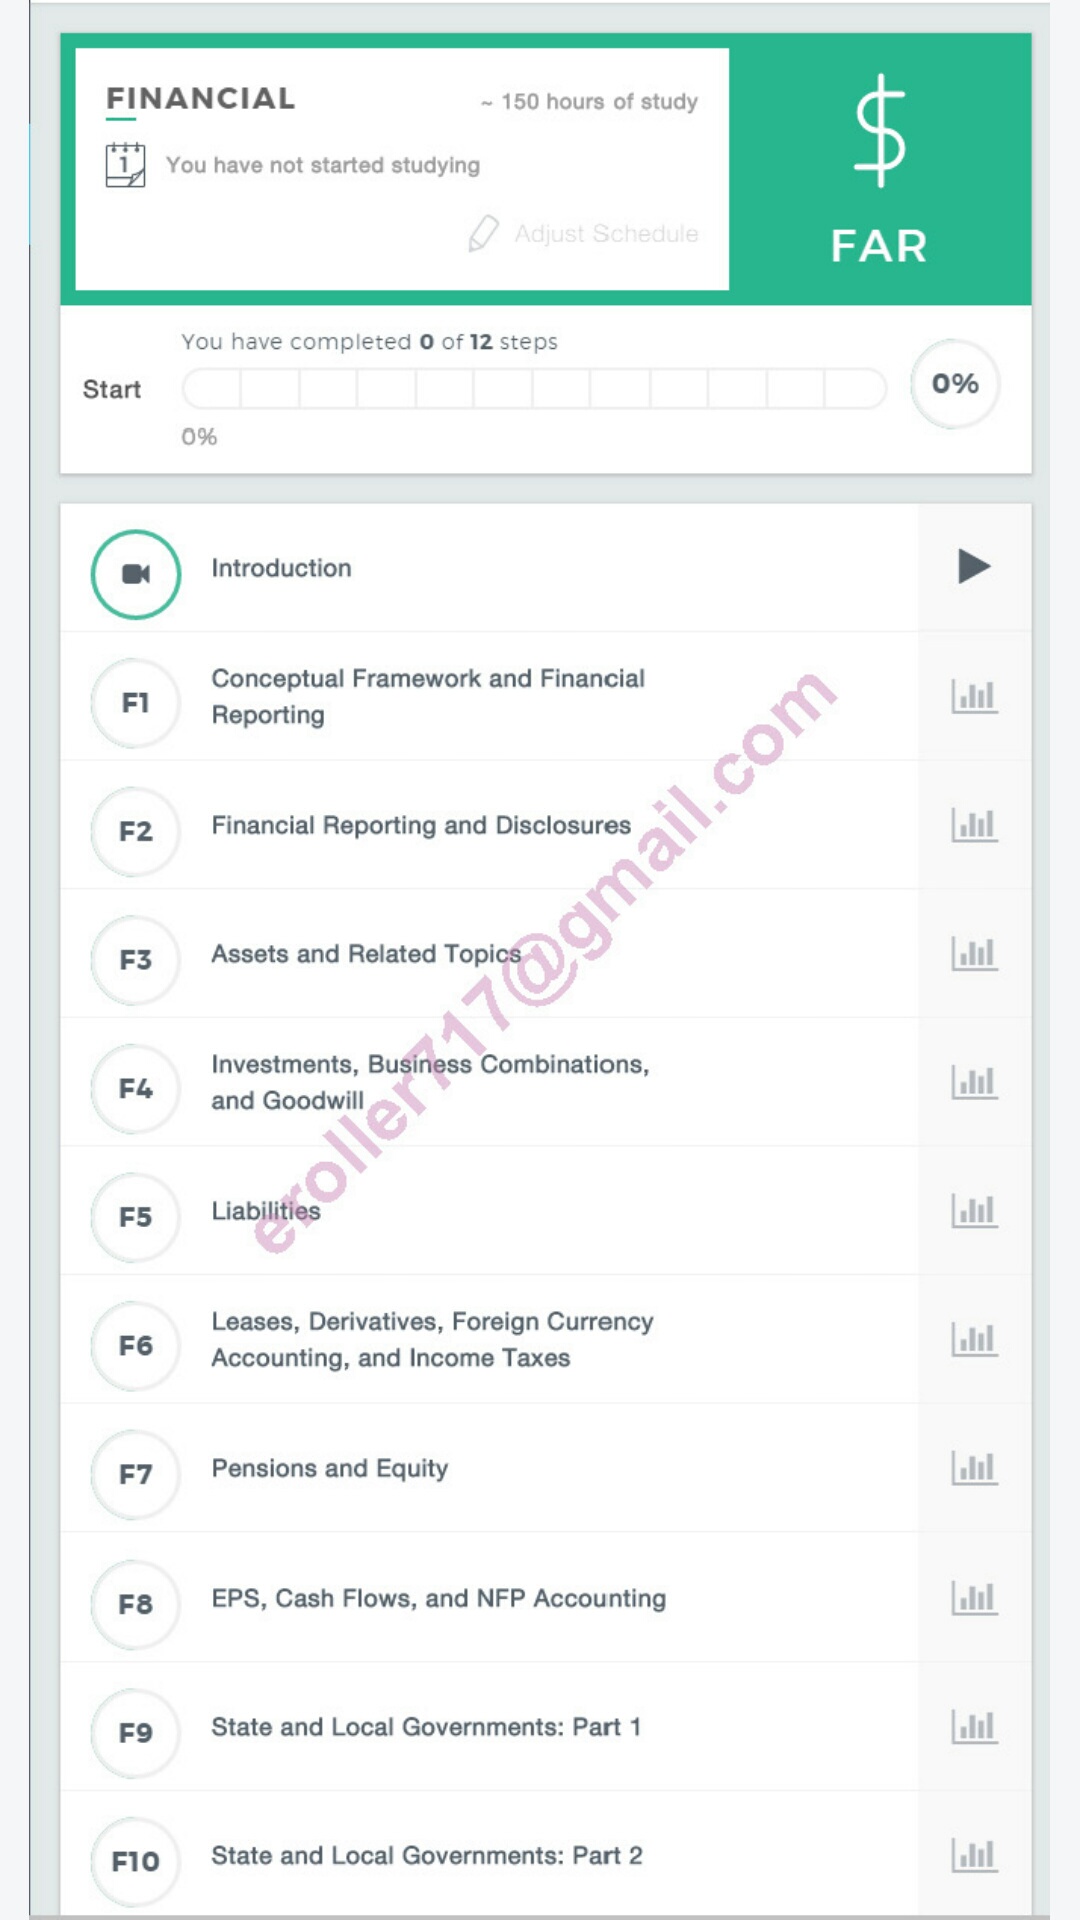Select the F4 module circle badge

pos(136,1088)
